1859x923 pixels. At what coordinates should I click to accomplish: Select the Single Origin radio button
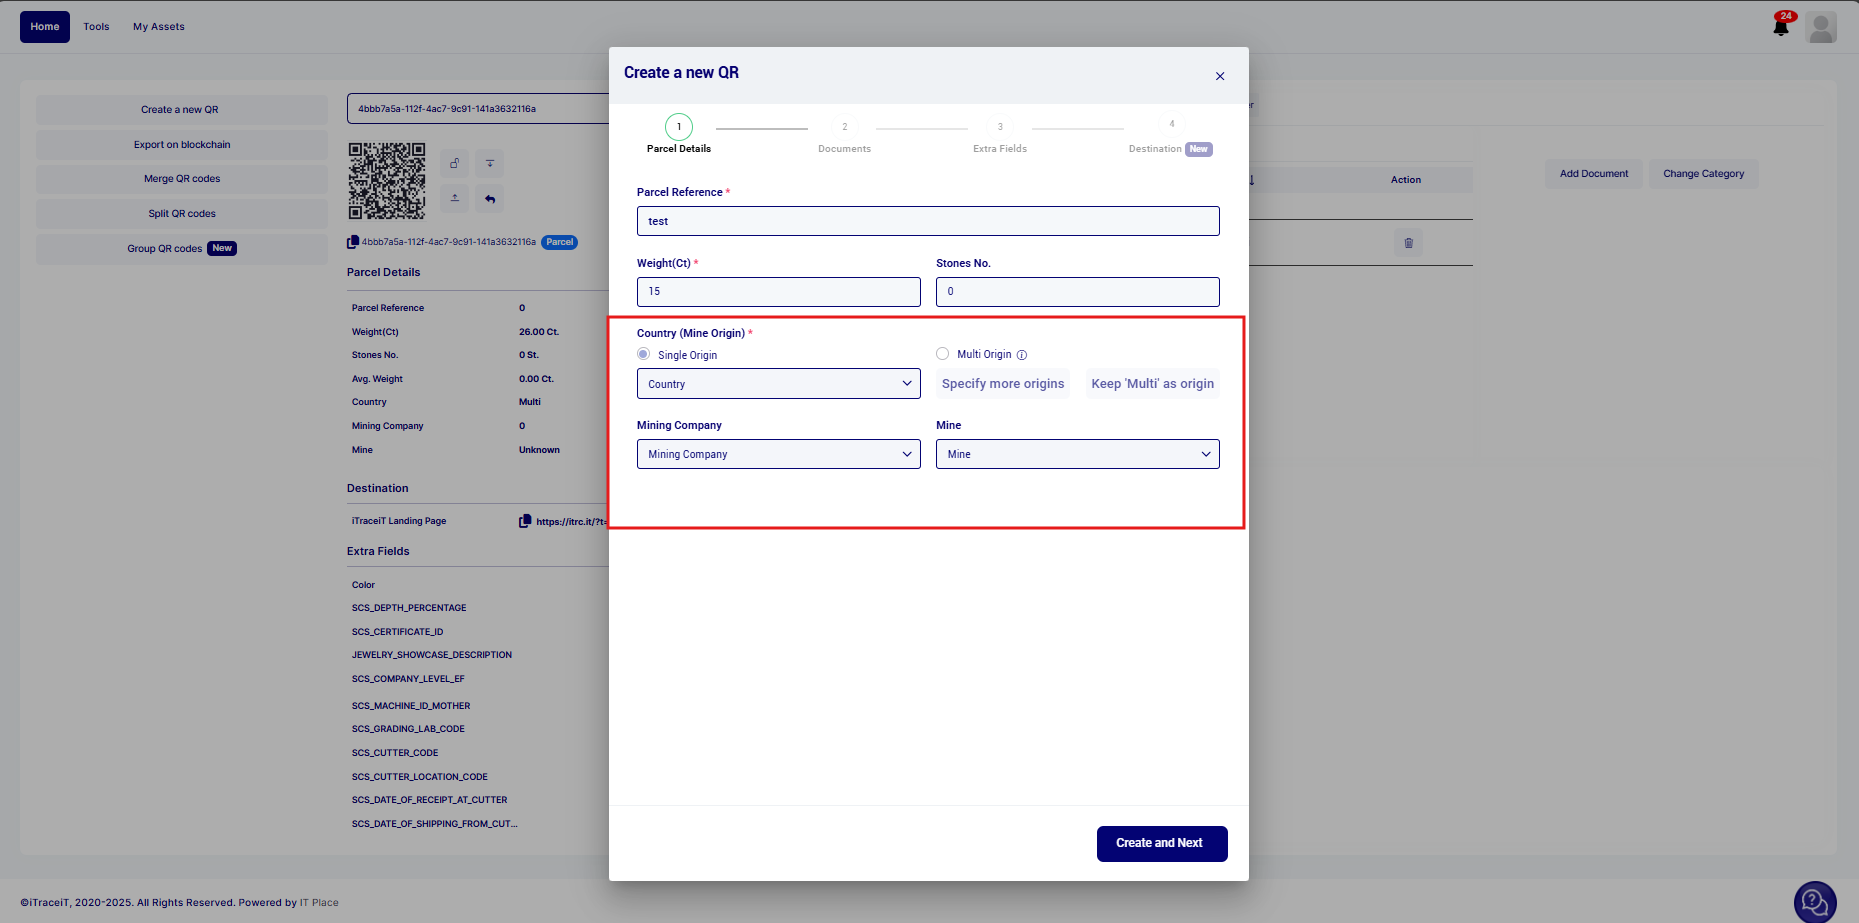(644, 354)
